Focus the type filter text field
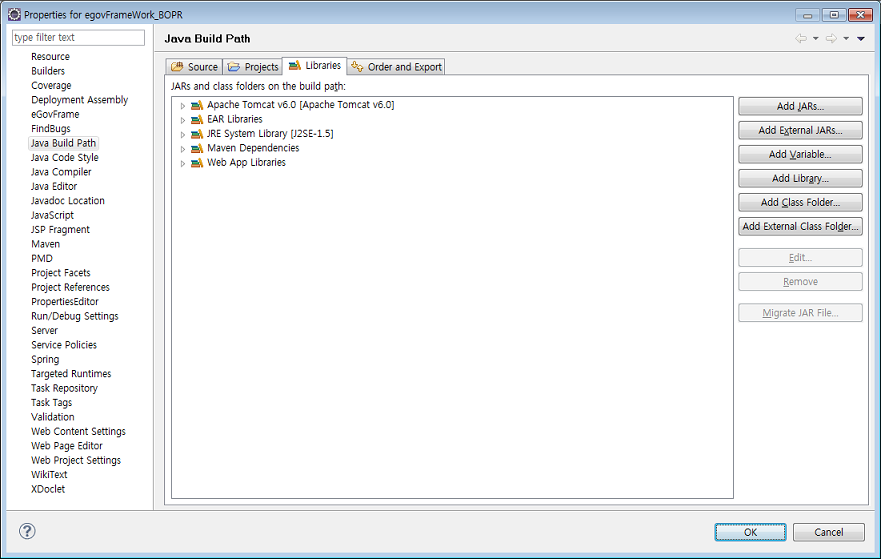Viewport: 881px width, 559px height. [78, 37]
